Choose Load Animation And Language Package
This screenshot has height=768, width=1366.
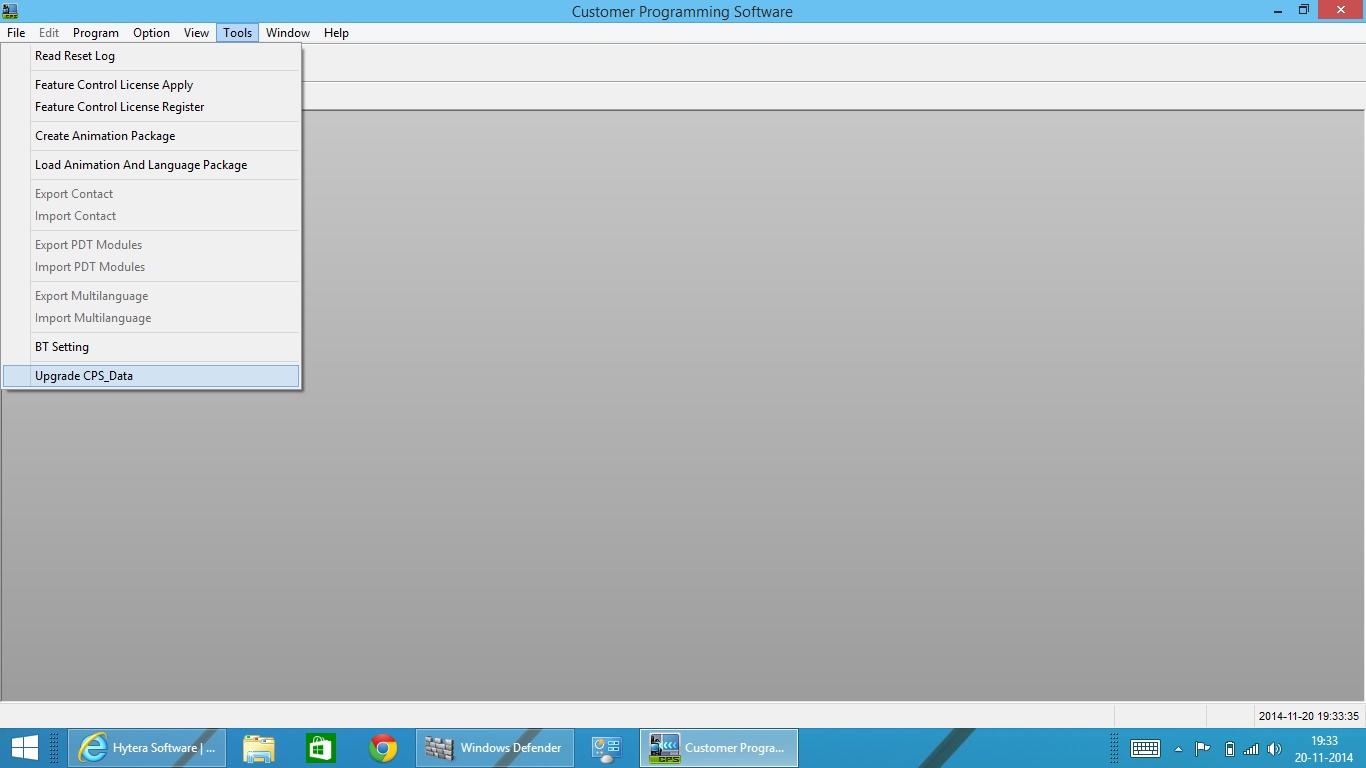pos(151,165)
